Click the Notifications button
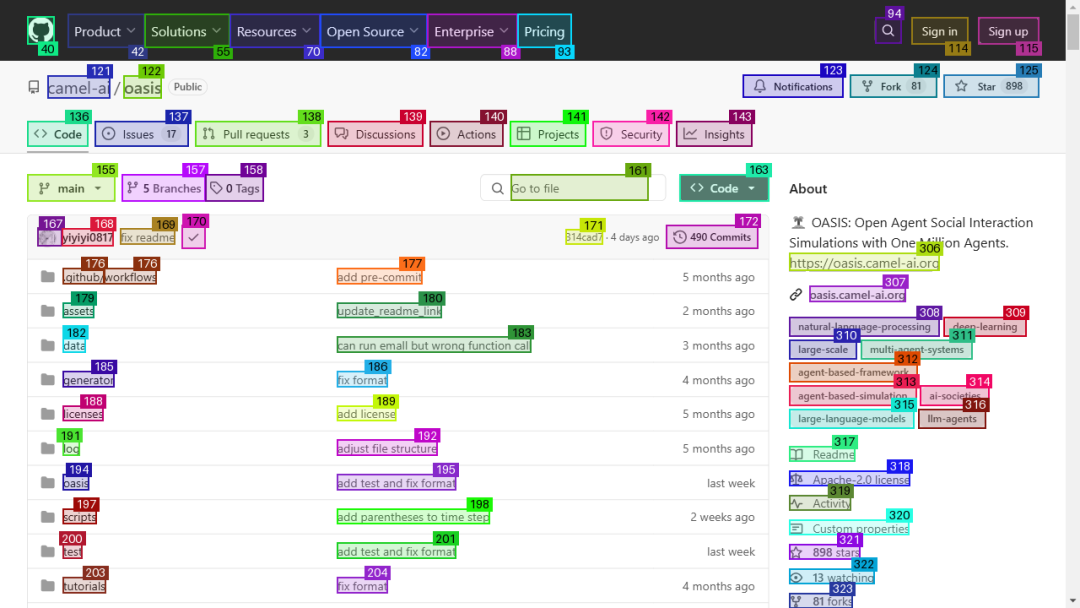Screen dimensions: 1080x608 (x=793, y=86)
